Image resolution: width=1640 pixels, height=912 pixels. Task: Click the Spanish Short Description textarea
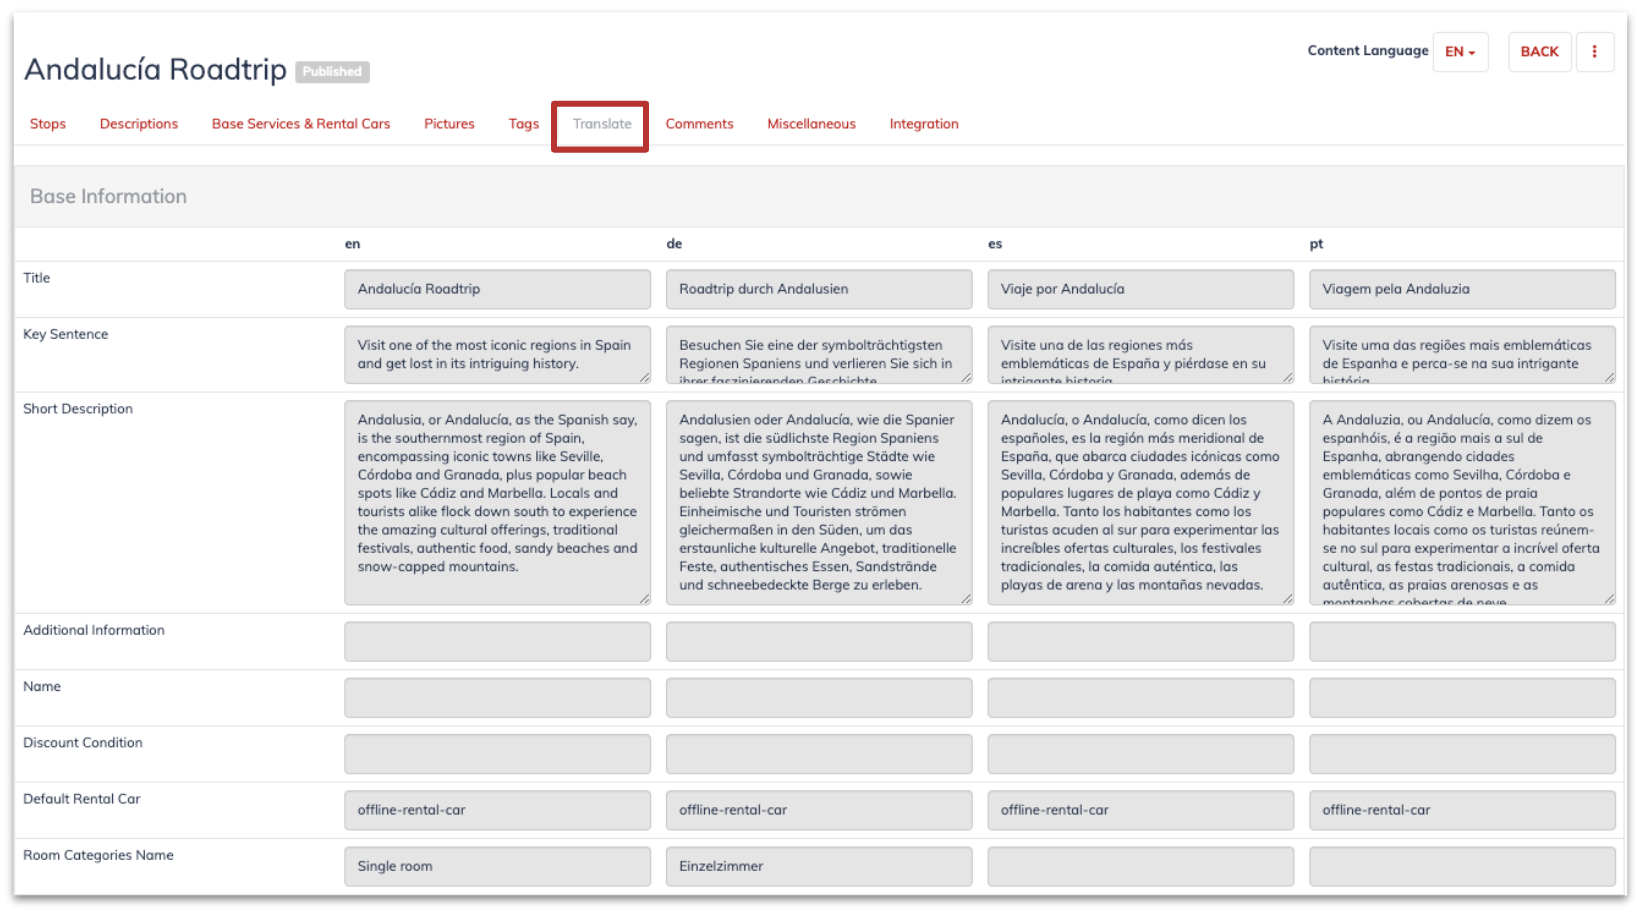1140,503
